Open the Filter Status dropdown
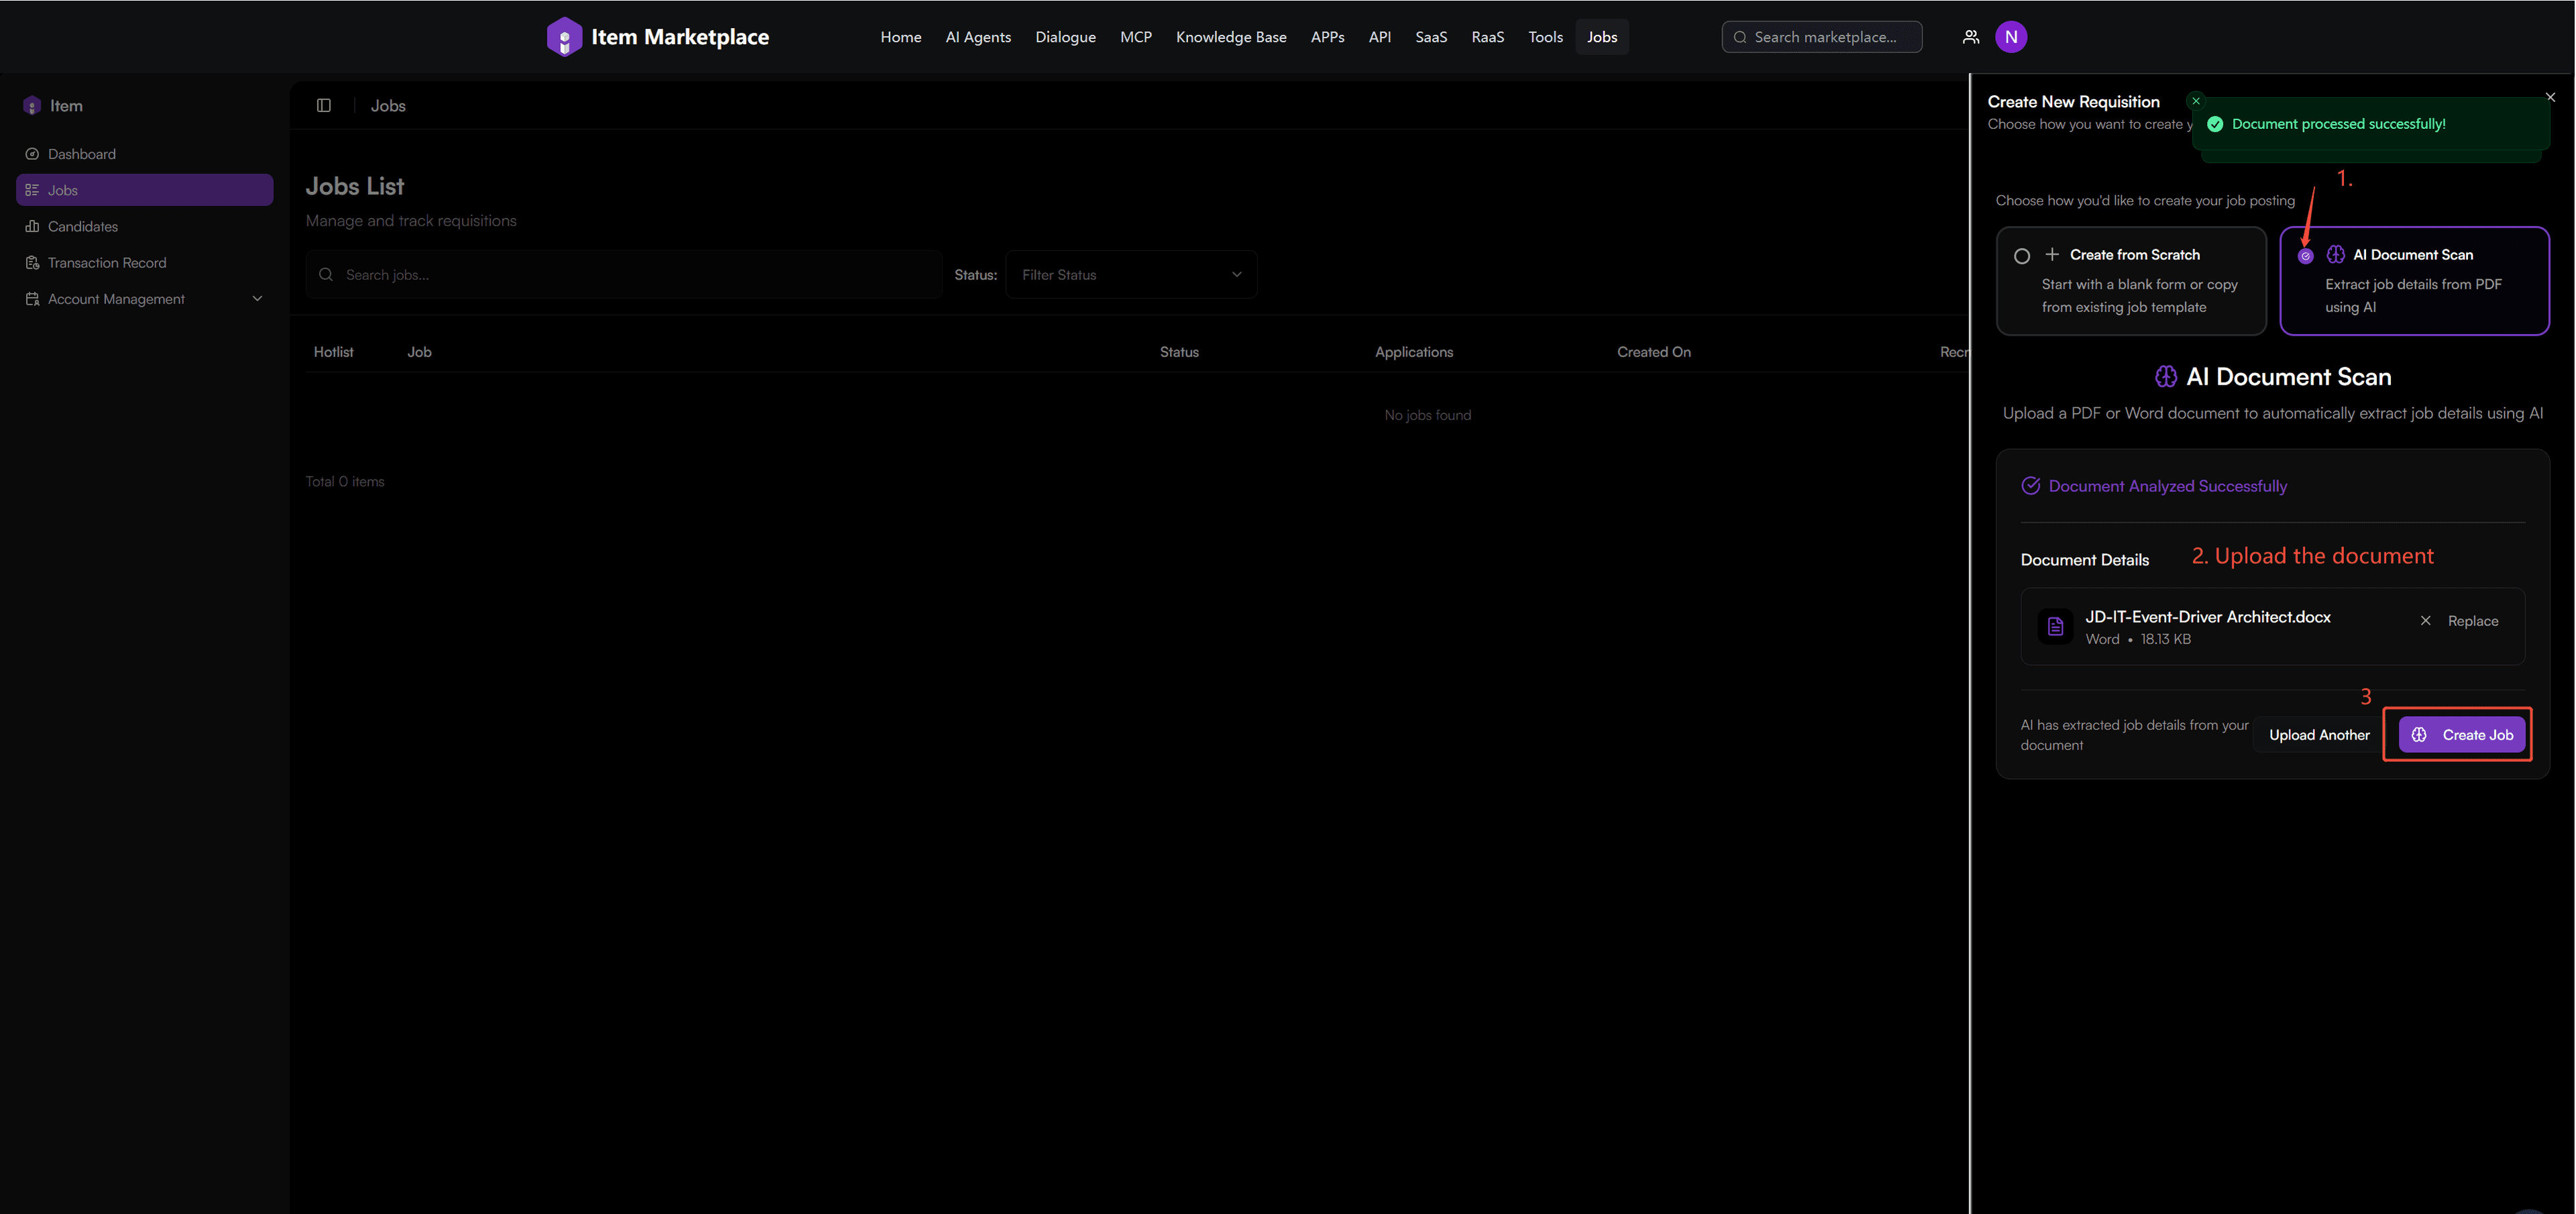Viewport: 2576px width, 1214px height. pos(1131,275)
